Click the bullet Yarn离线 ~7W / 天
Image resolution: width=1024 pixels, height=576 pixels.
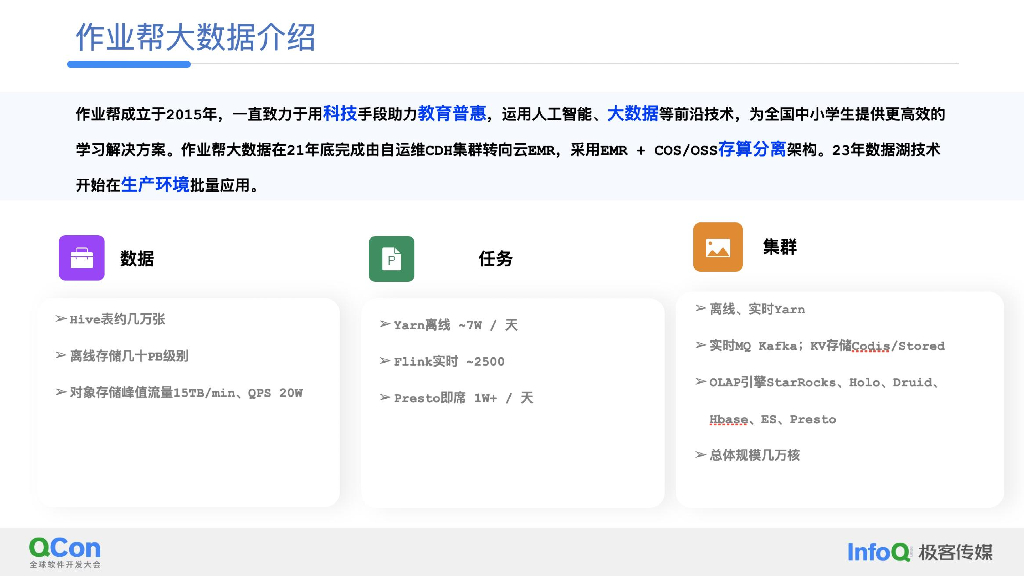tap(455, 325)
